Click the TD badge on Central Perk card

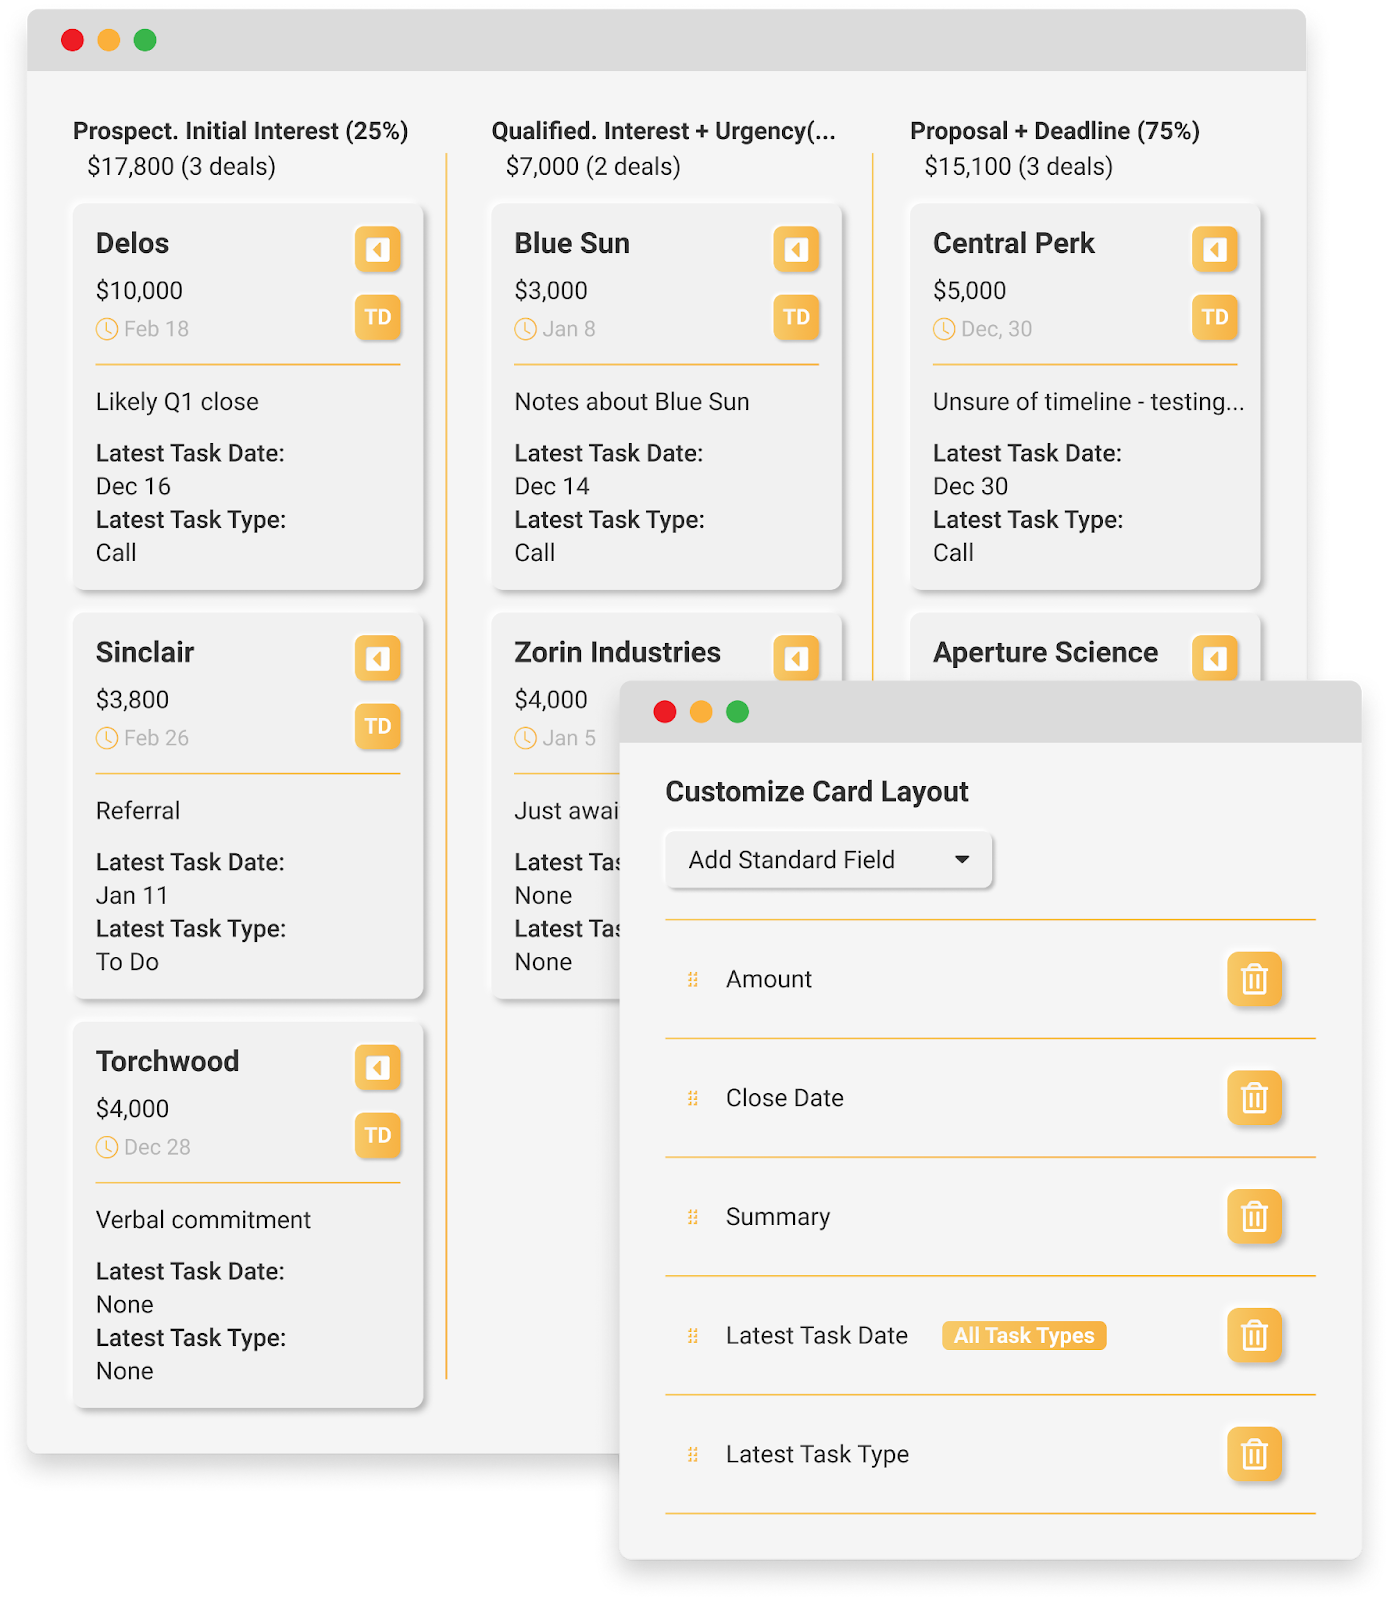coord(1215,317)
